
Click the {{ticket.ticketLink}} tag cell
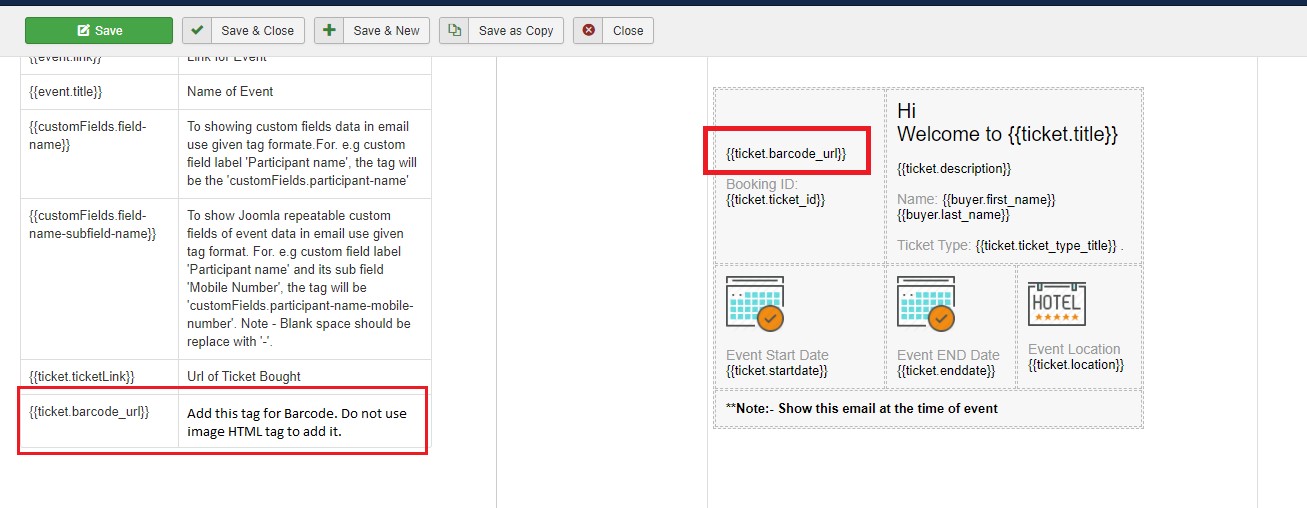[x=82, y=376]
